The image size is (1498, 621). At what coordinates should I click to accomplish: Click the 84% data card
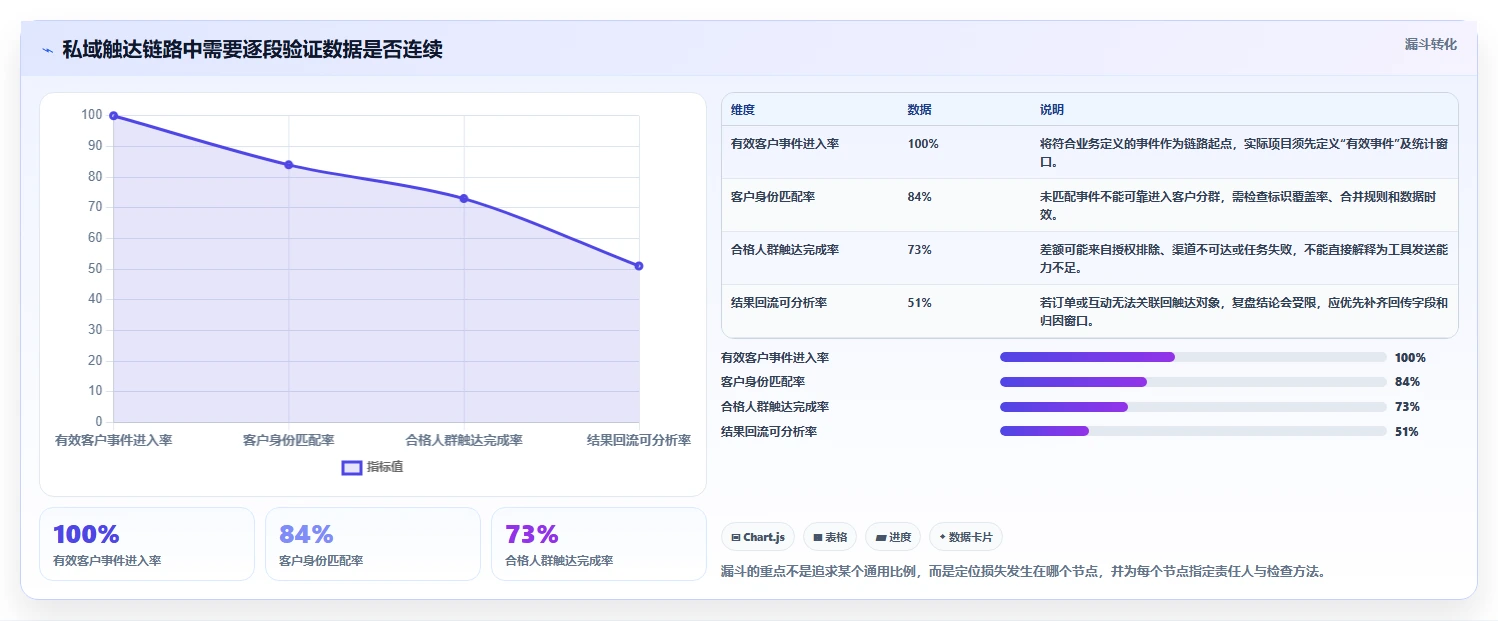[373, 544]
